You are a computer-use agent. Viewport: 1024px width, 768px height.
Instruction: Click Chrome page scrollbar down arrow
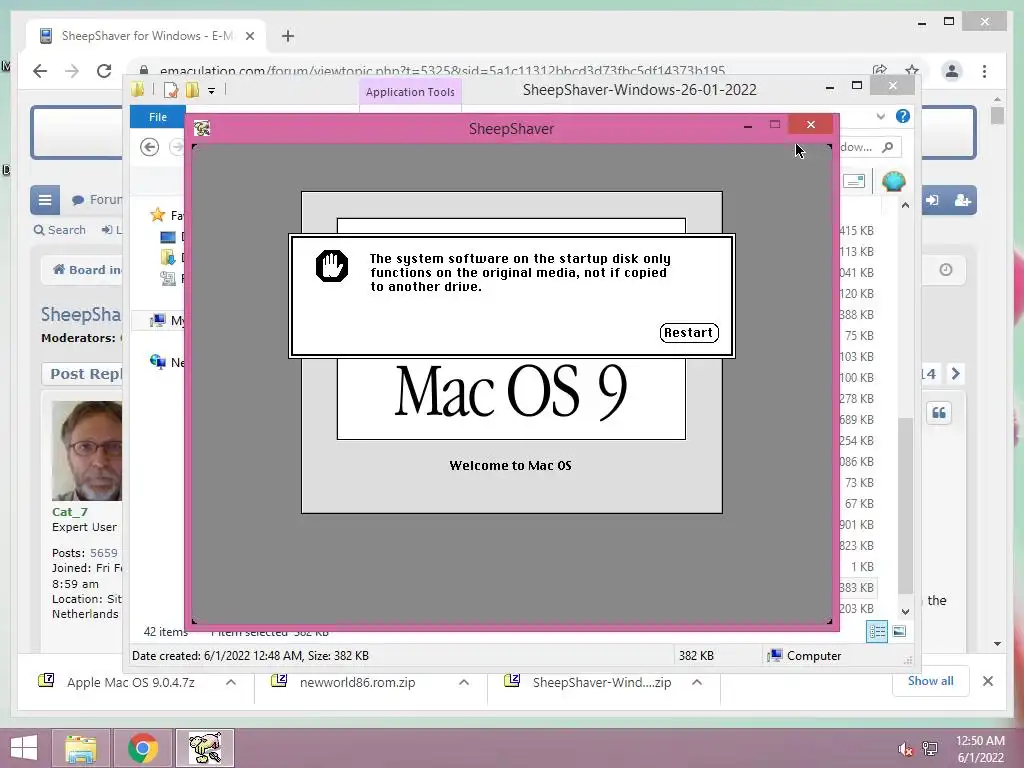tap(997, 644)
